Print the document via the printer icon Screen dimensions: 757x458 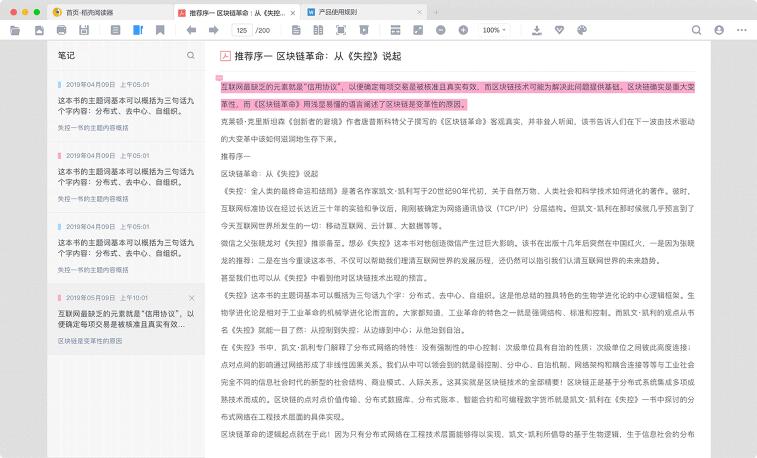tap(61, 30)
